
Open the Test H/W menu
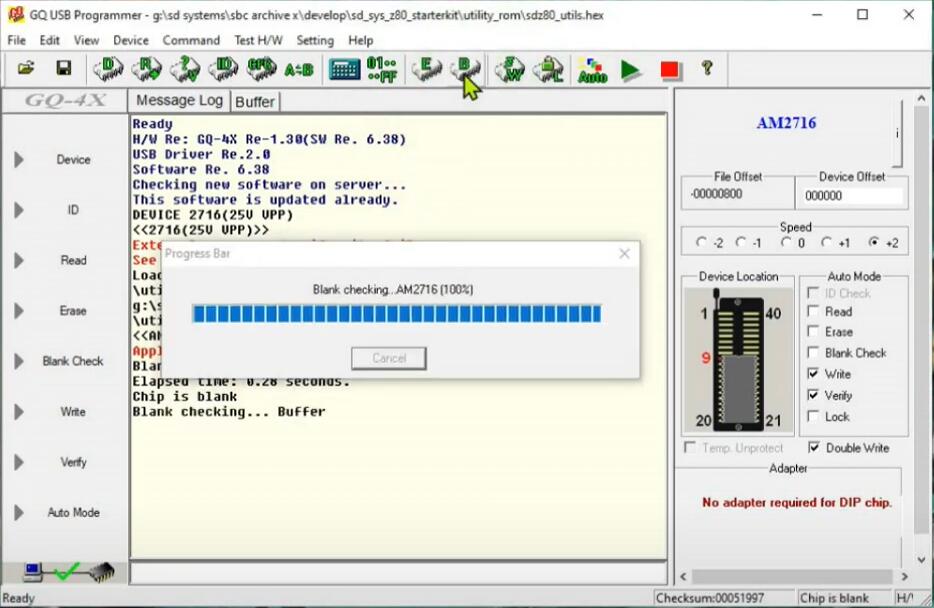click(x=258, y=40)
